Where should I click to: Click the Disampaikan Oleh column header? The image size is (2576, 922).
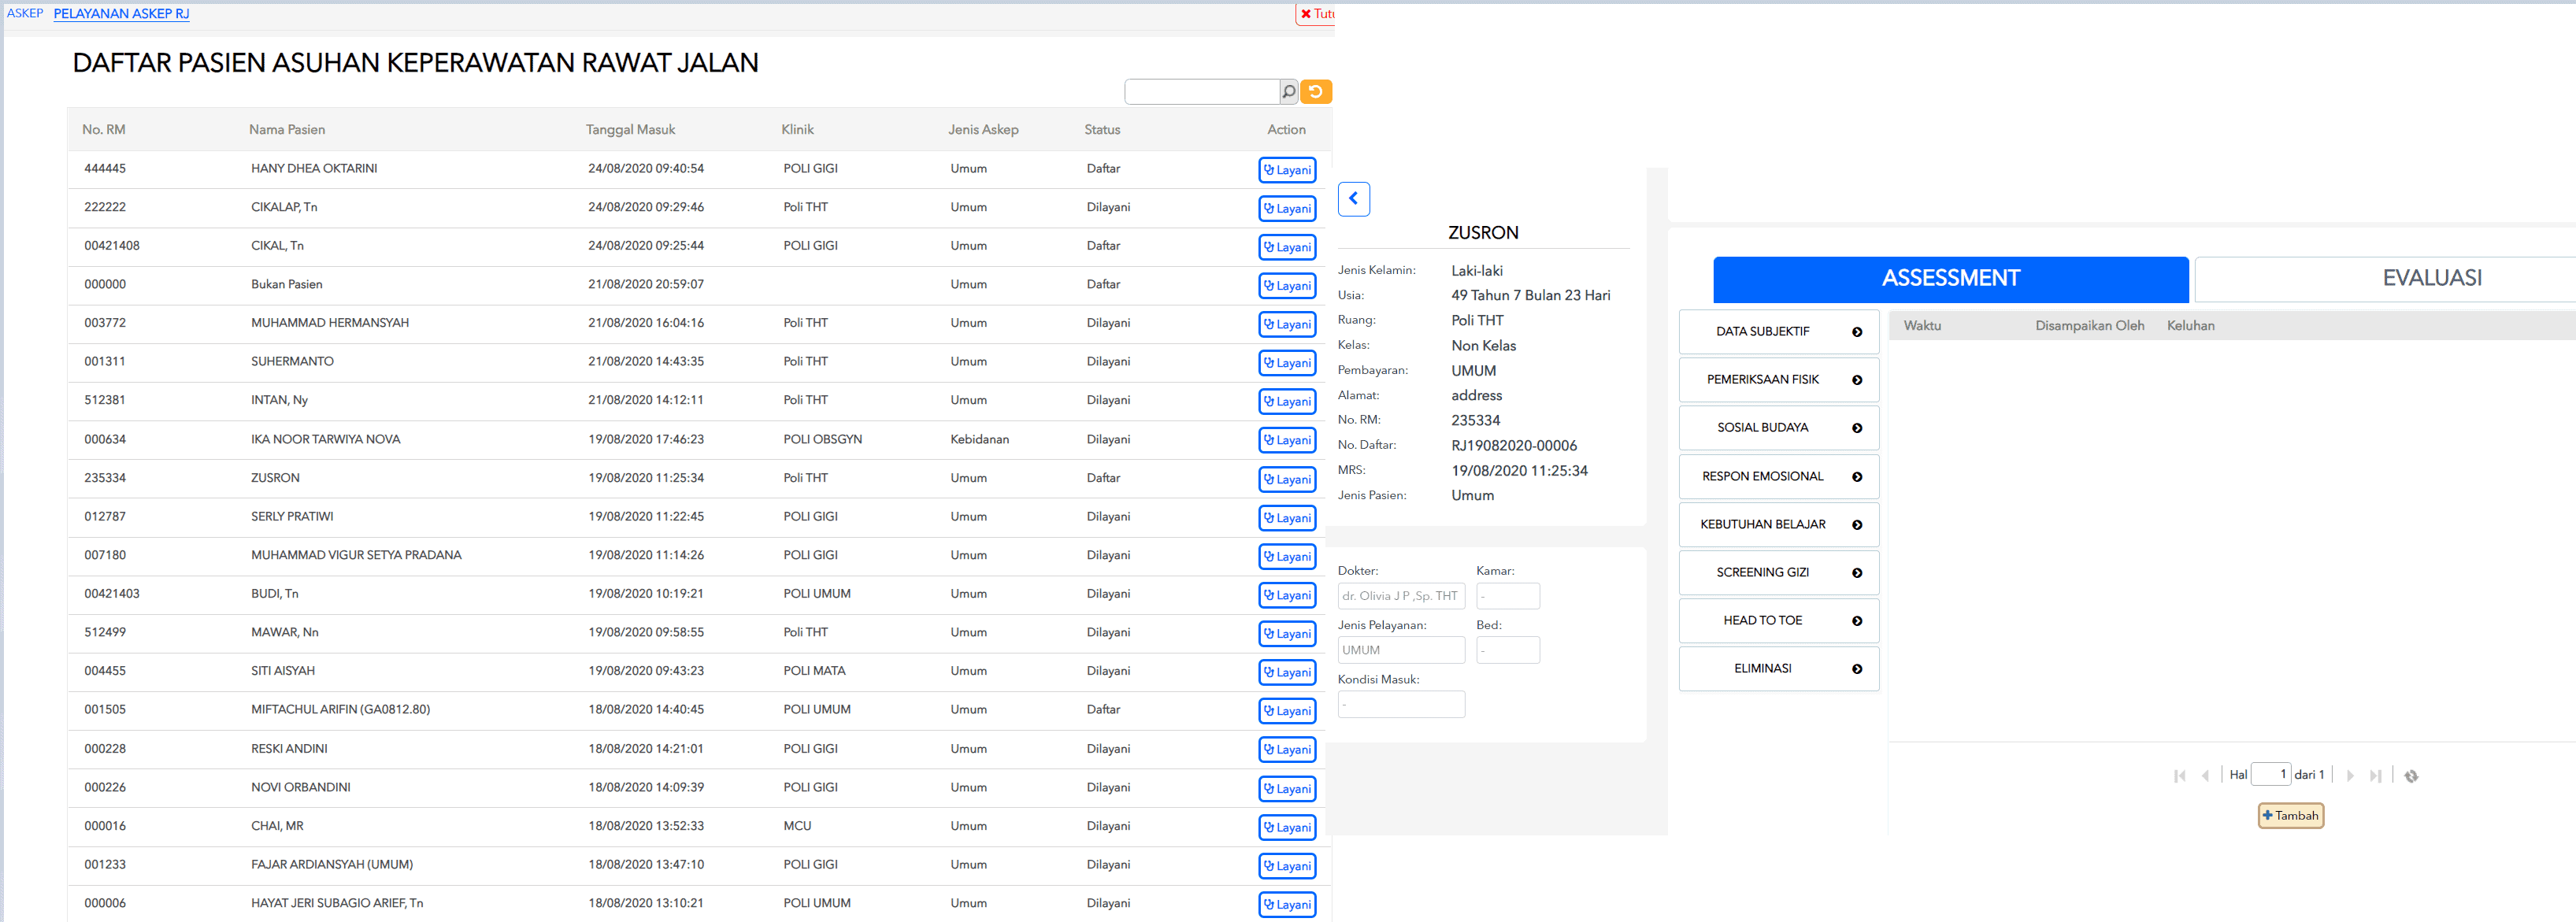(2089, 326)
